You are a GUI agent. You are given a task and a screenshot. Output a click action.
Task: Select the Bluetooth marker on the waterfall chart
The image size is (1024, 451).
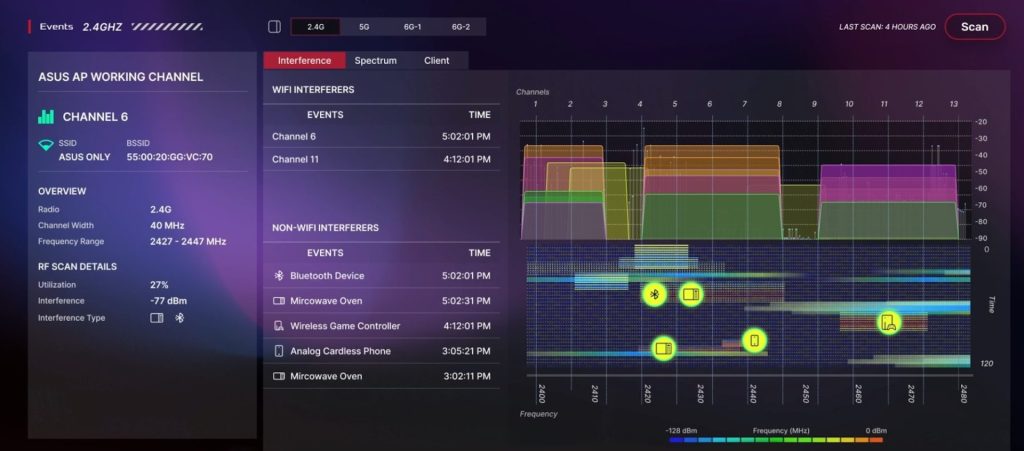pyautogui.click(x=654, y=294)
